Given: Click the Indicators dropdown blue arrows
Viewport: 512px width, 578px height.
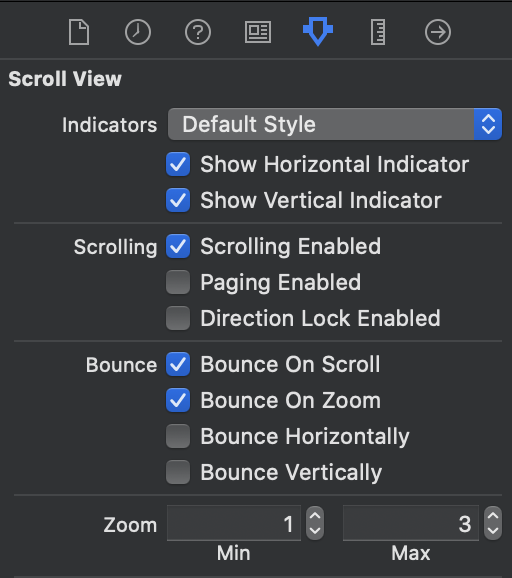Looking at the screenshot, I should coord(488,124).
